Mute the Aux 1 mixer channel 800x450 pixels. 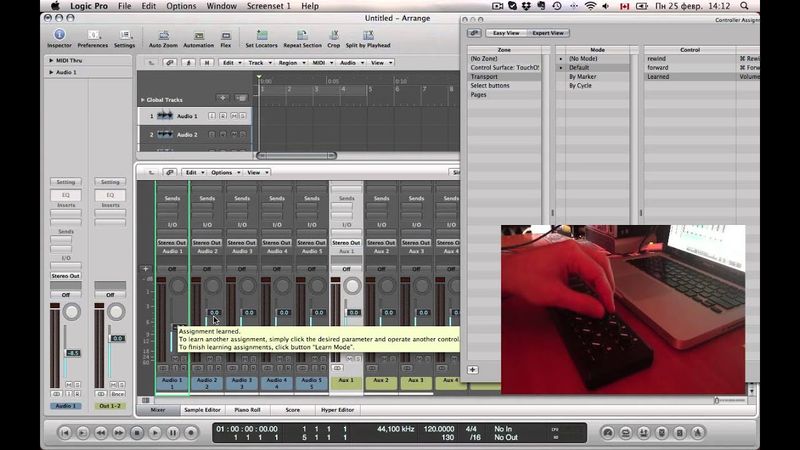click(x=349, y=359)
